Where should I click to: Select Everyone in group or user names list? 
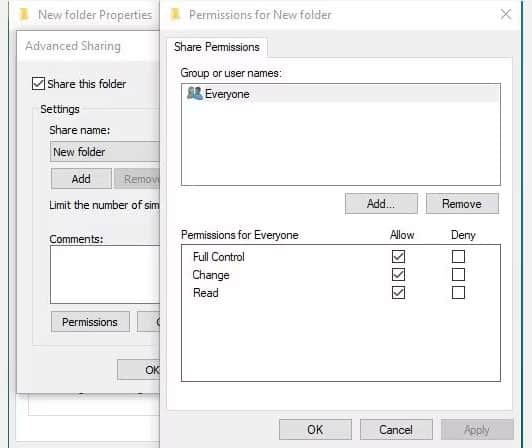[x=341, y=94]
